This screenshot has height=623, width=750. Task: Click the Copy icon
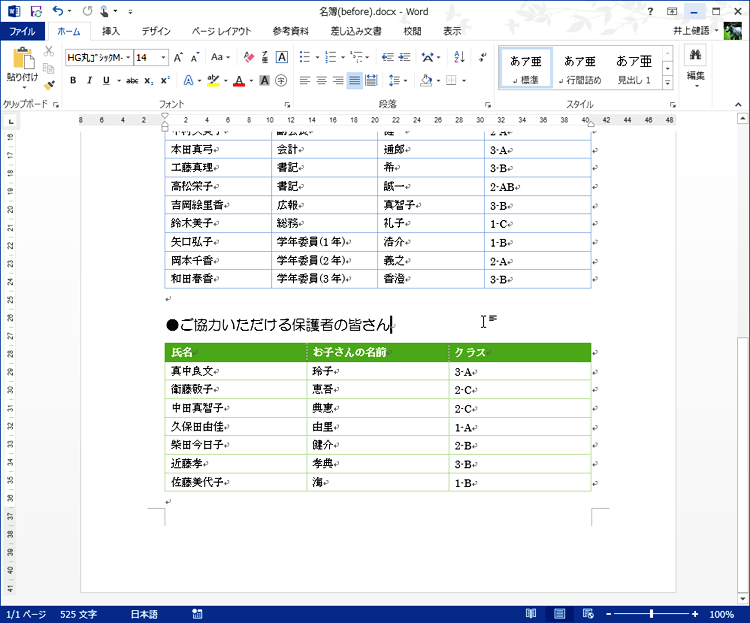[49, 68]
